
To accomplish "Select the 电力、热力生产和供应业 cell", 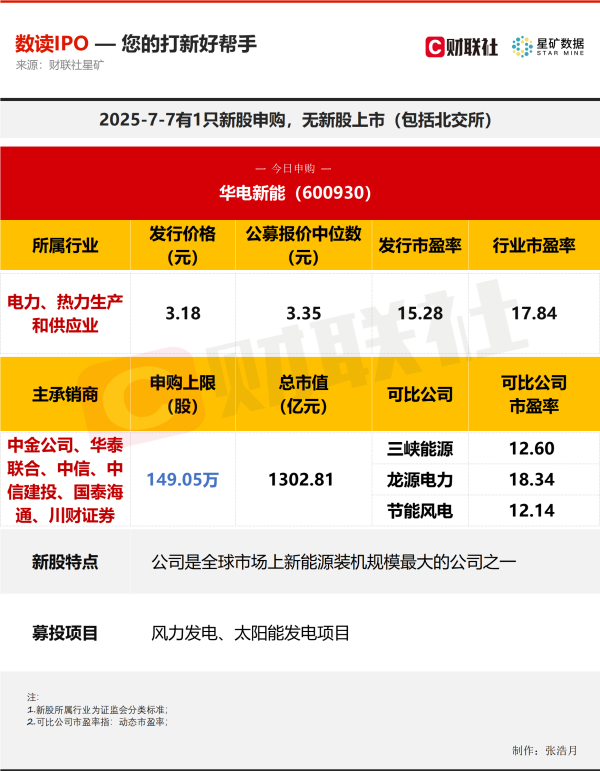I will [x=65, y=313].
